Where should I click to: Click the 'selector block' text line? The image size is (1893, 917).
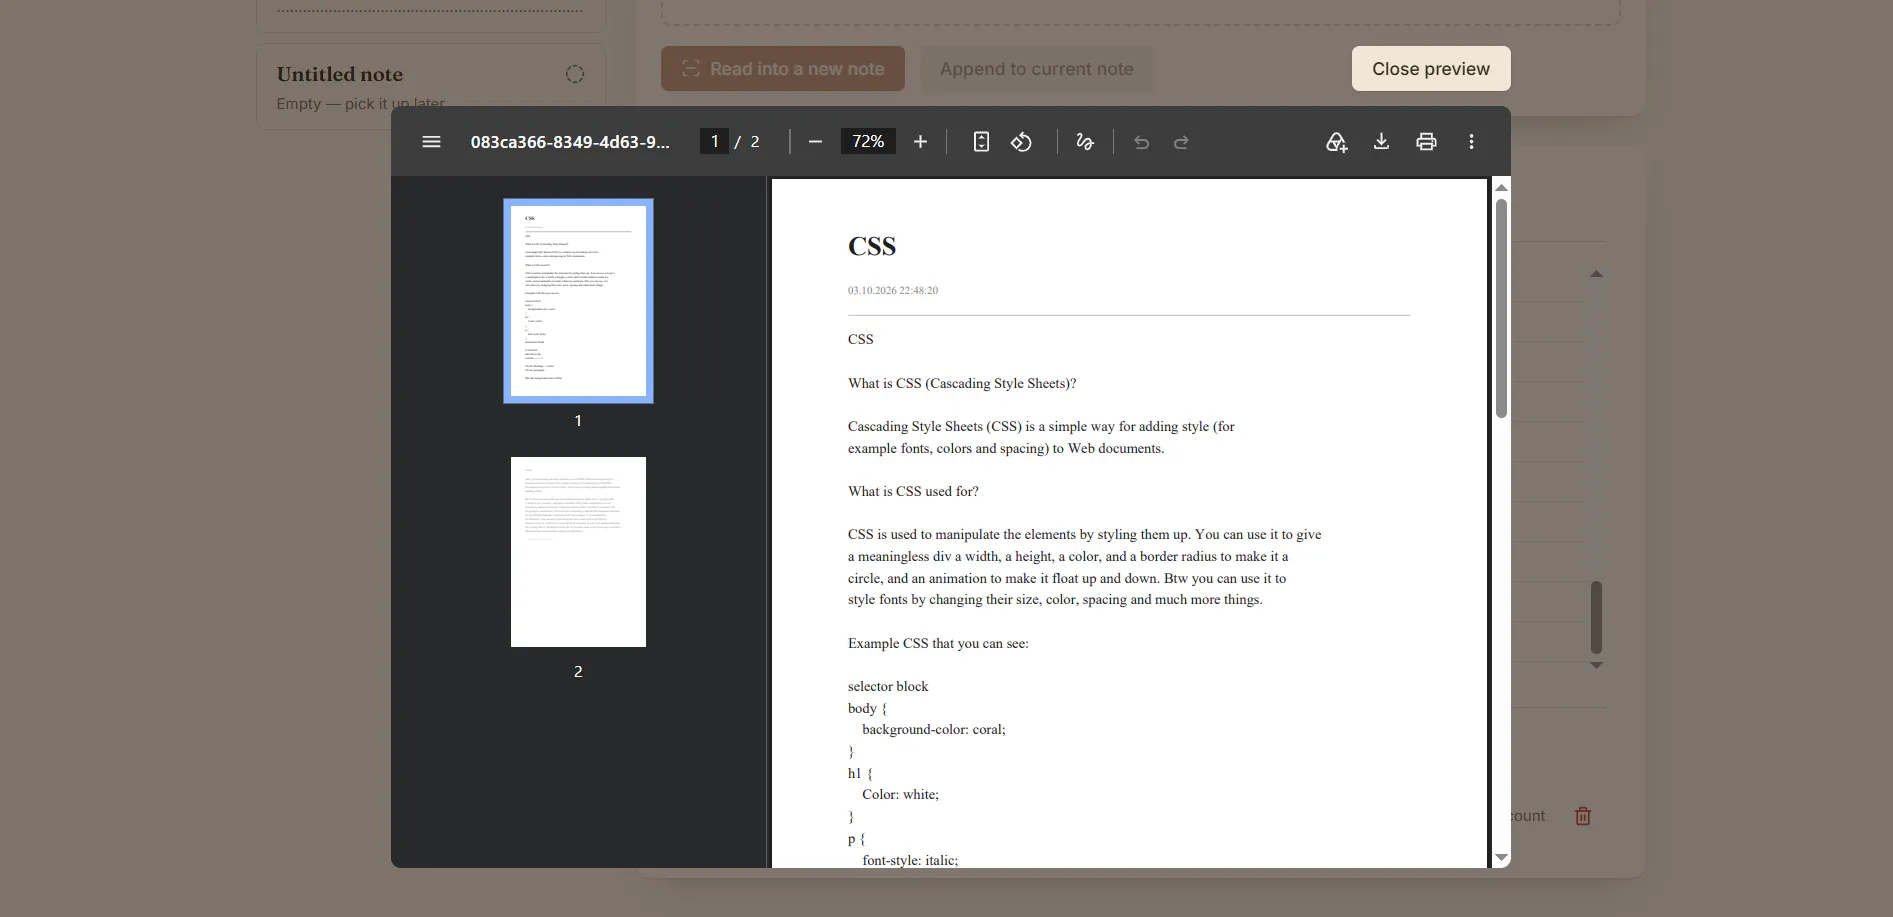pyautogui.click(x=888, y=686)
